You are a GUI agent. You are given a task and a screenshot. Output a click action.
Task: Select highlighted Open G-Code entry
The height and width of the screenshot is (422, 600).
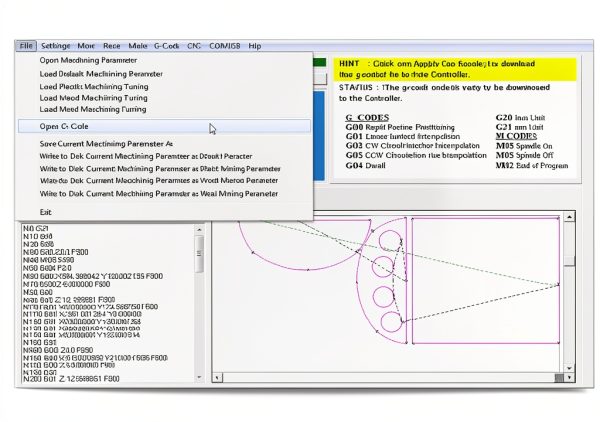(x=164, y=126)
